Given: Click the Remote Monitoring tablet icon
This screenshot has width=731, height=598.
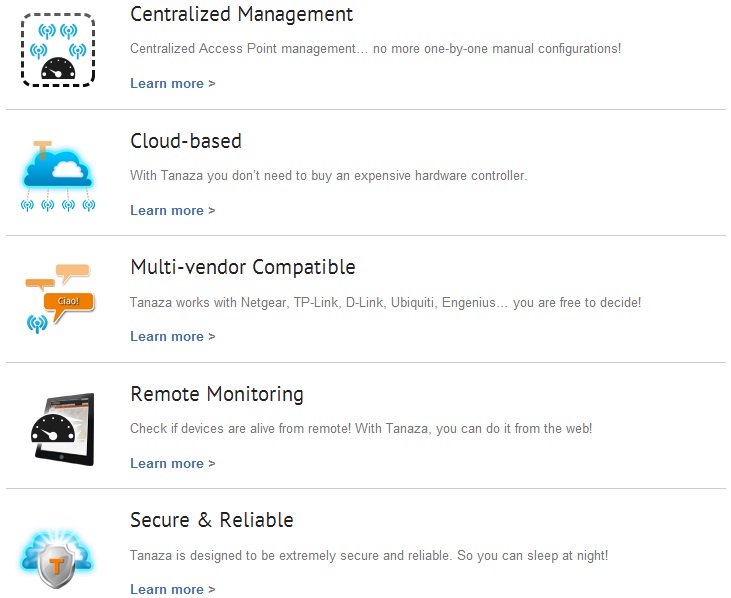Looking at the screenshot, I should (63, 429).
